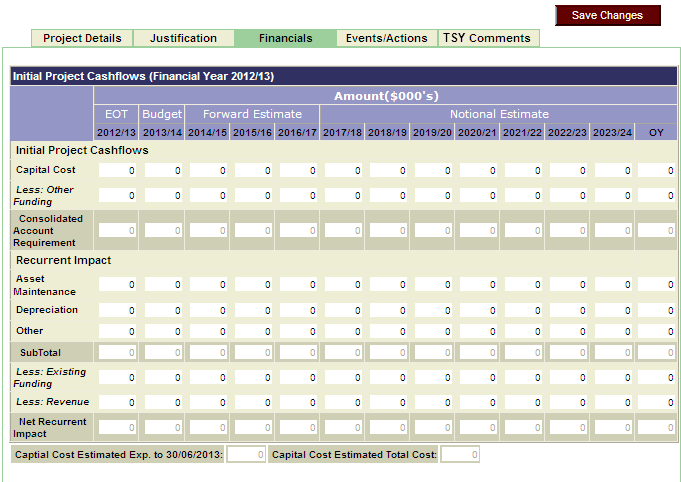Click the Save Changes button
Screen dimensions: 681x482
[x=607, y=15]
